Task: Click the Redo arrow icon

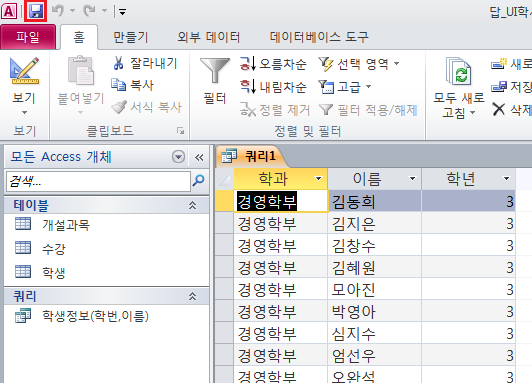Action: click(x=90, y=11)
